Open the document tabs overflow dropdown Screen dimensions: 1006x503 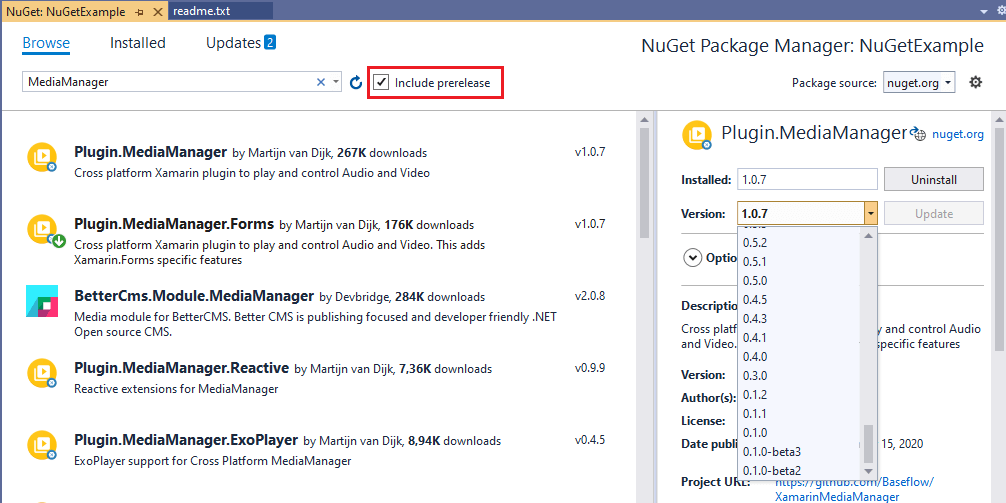(x=984, y=12)
